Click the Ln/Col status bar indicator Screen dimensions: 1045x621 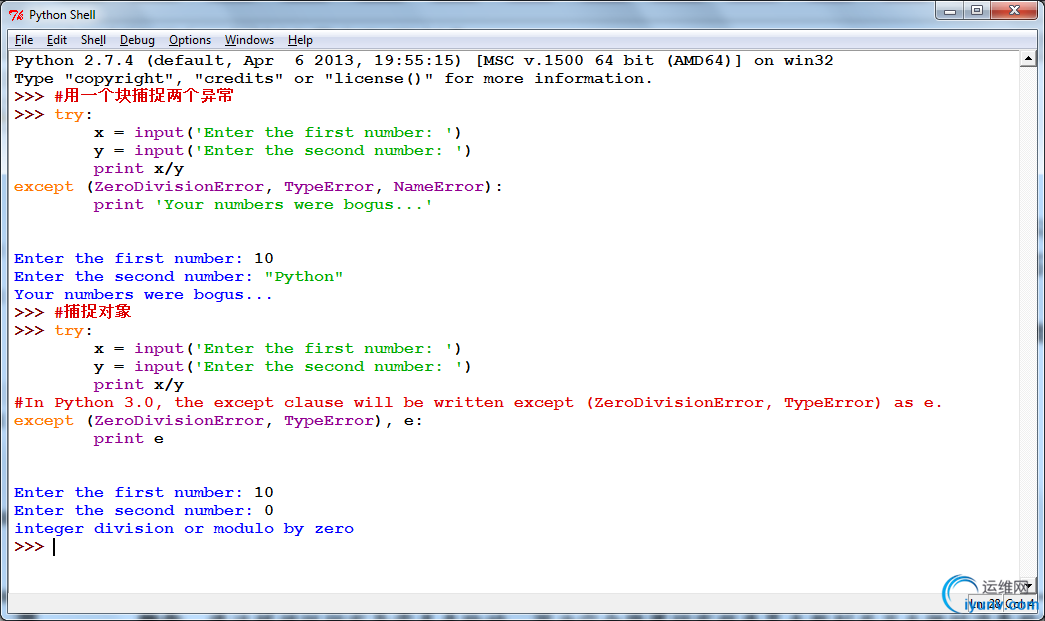pos(1000,604)
